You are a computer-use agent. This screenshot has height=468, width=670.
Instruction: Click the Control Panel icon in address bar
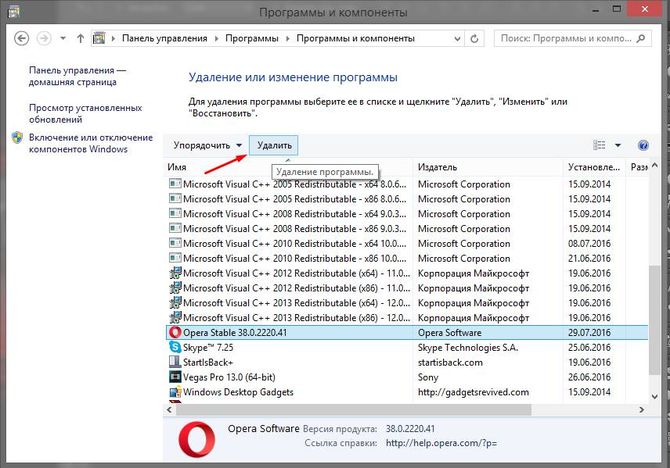coord(99,38)
